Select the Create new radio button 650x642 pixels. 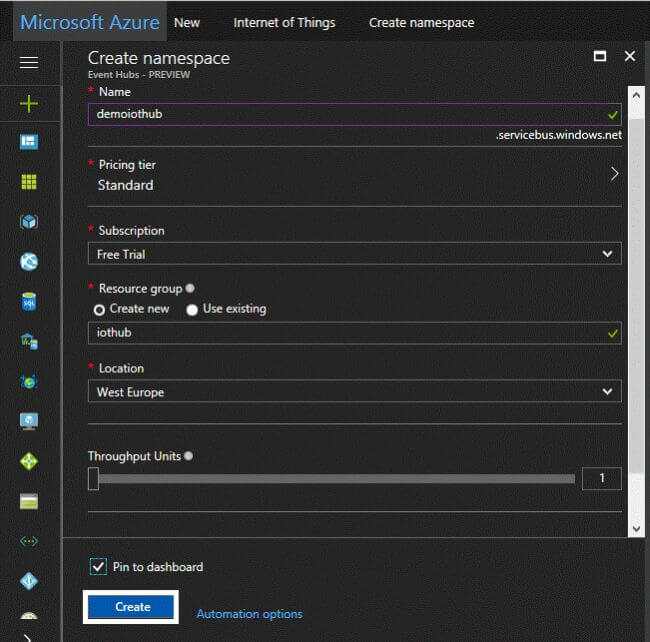(99, 310)
